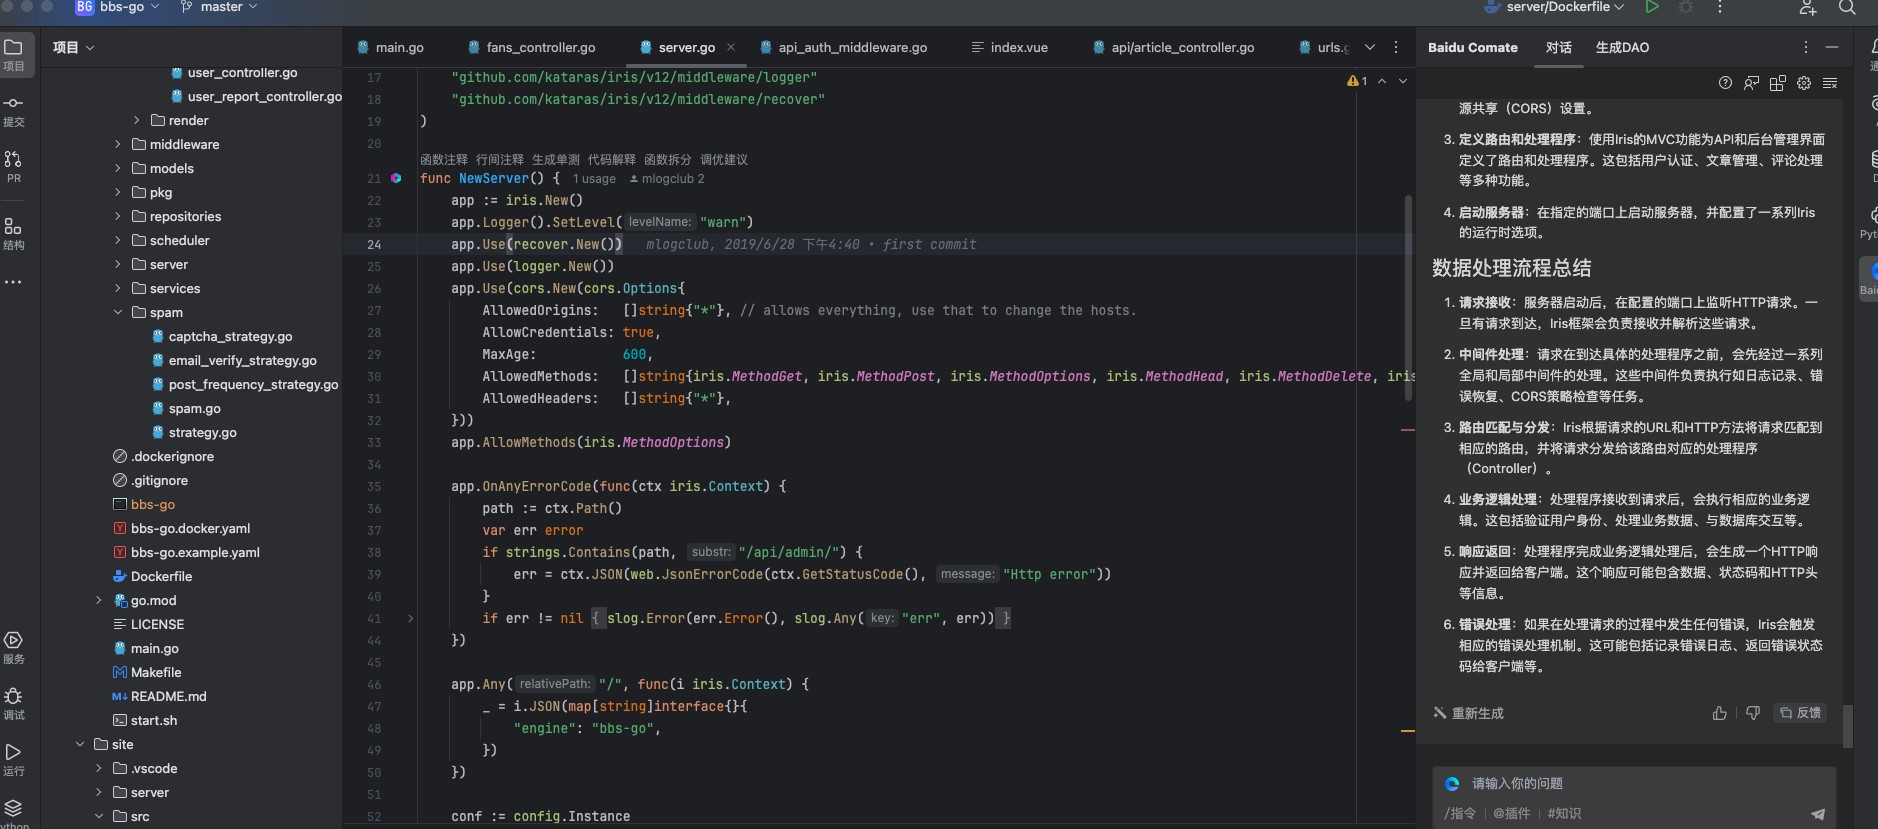Close the server.go editor tab

coord(731,47)
